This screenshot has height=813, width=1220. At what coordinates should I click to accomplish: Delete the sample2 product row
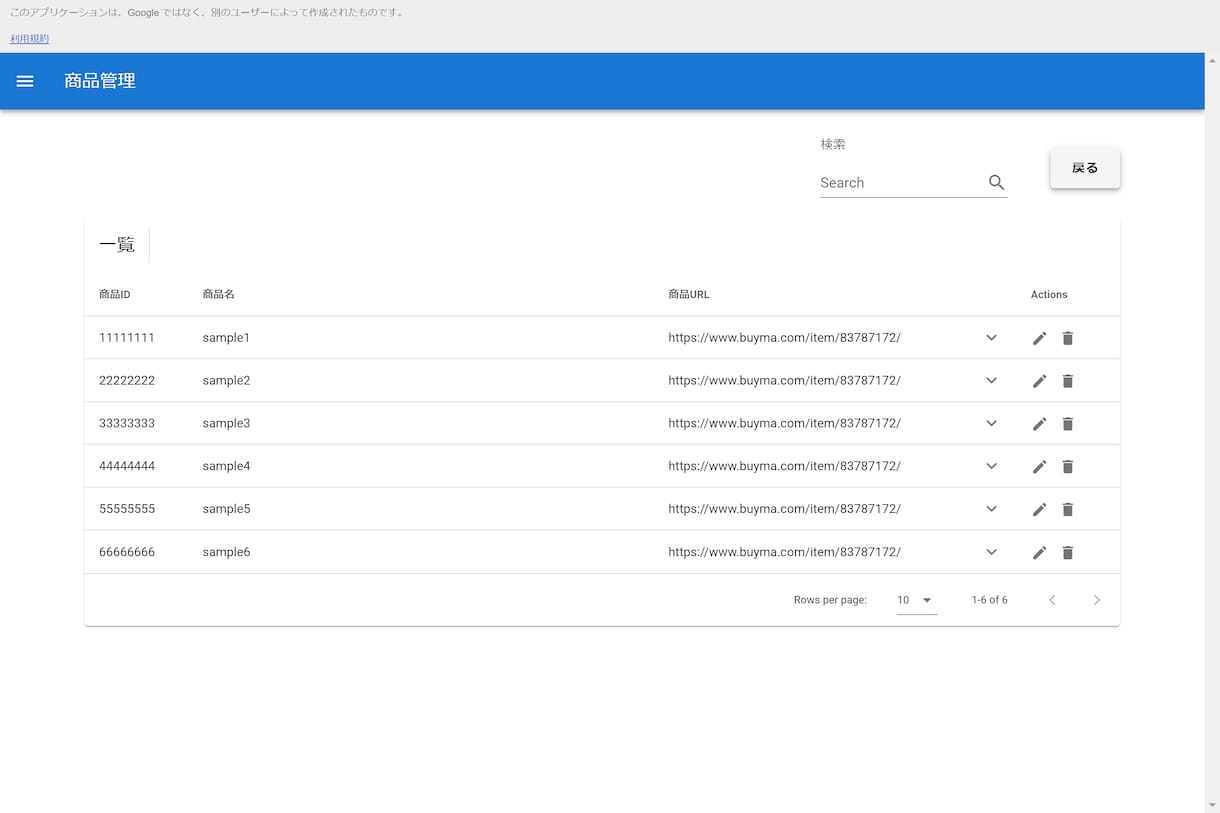(1067, 381)
